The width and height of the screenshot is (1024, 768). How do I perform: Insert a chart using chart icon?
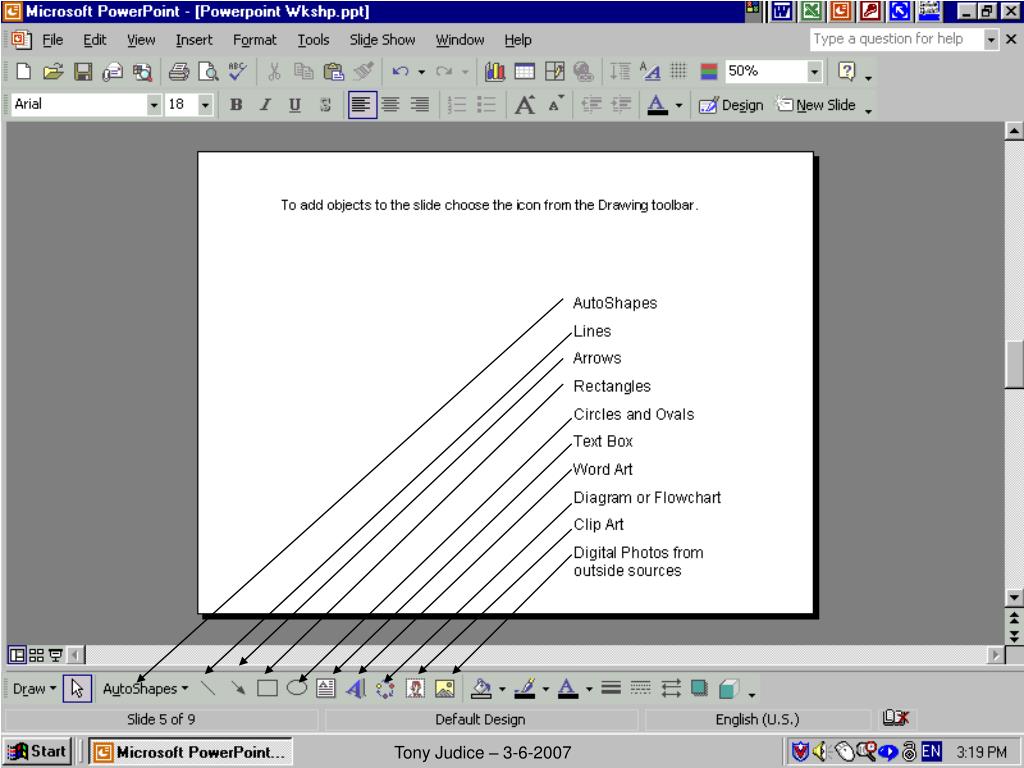[x=495, y=71]
